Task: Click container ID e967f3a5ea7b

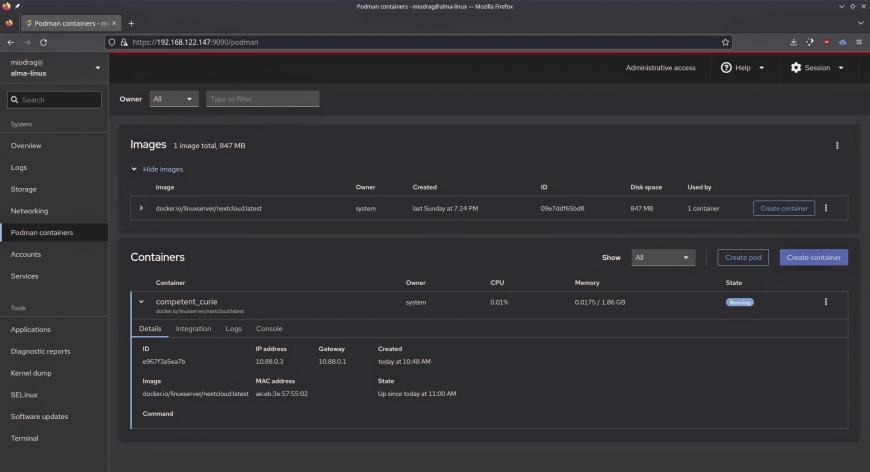Action: [x=164, y=361]
